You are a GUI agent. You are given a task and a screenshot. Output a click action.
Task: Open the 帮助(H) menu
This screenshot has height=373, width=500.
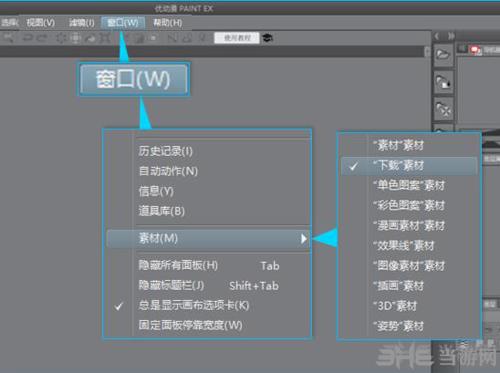point(167,23)
